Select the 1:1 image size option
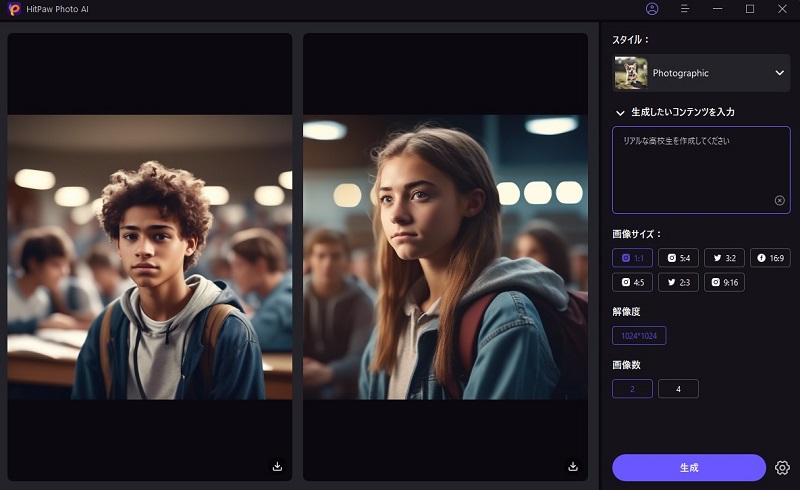This screenshot has width=800, height=490. (x=632, y=258)
